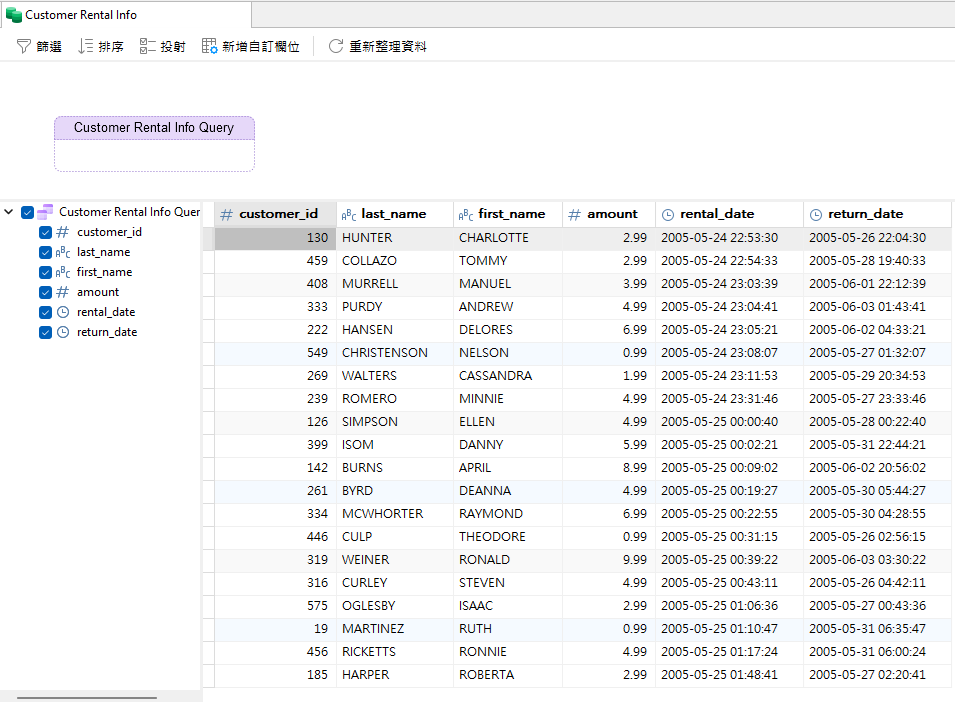This screenshot has height=702, width=955.
Task: Uncheck the root query checkbox in sidebar
Action: tap(27, 211)
